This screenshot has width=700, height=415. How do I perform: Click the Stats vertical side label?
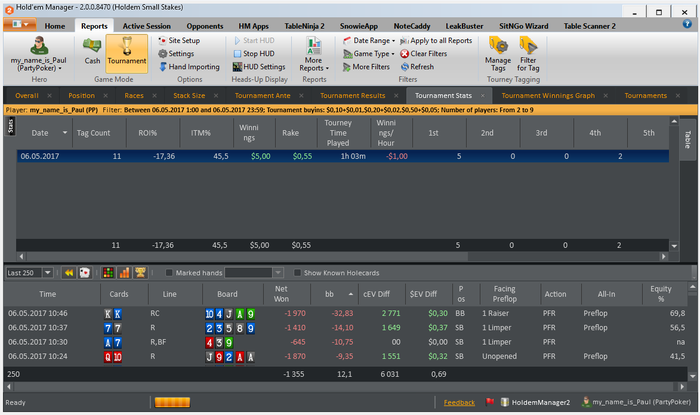[x=11, y=126]
